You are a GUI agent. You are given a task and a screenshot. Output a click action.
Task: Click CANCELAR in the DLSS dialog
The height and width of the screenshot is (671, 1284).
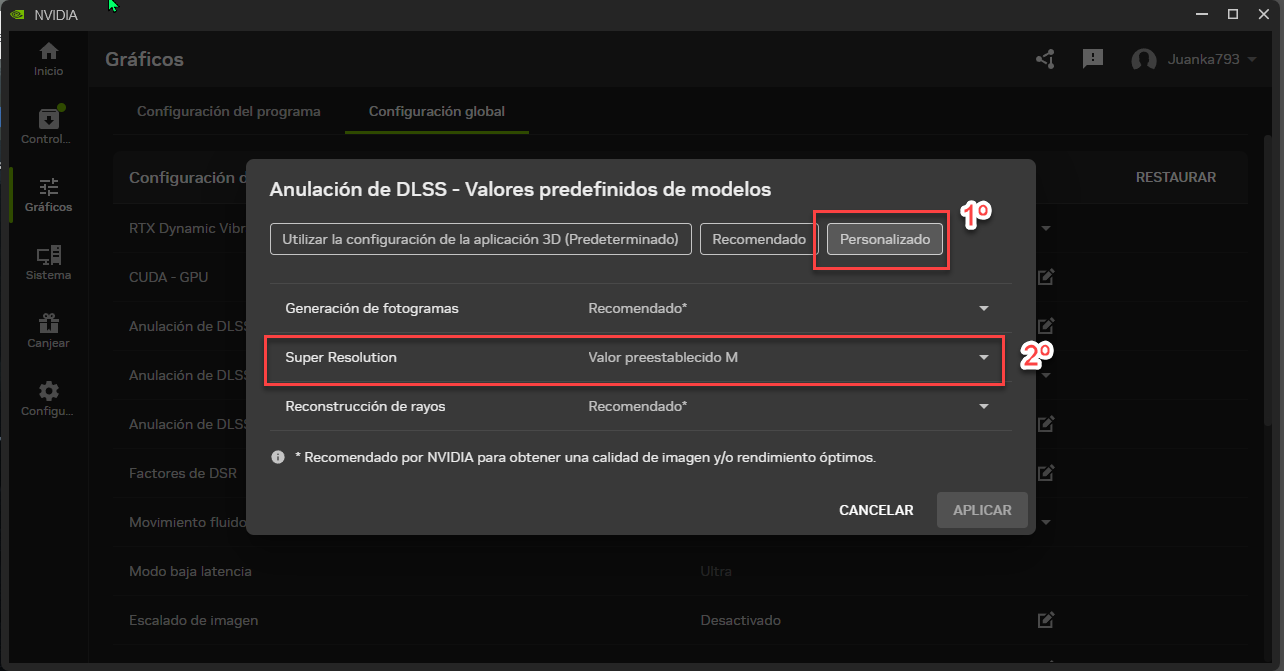pos(876,510)
